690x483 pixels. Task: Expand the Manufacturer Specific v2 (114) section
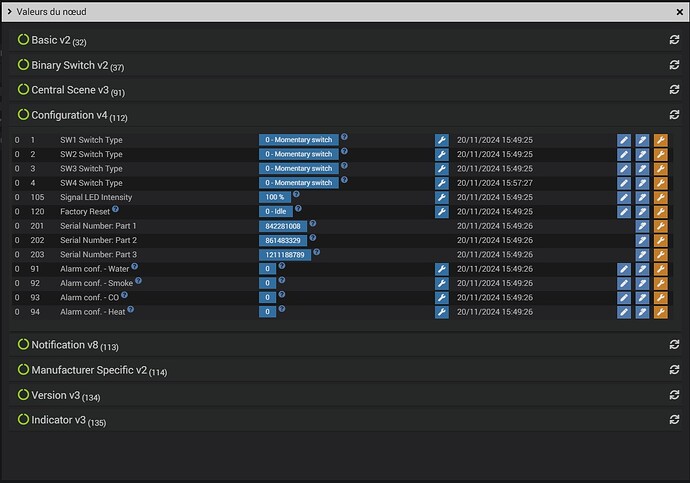click(92, 370)
